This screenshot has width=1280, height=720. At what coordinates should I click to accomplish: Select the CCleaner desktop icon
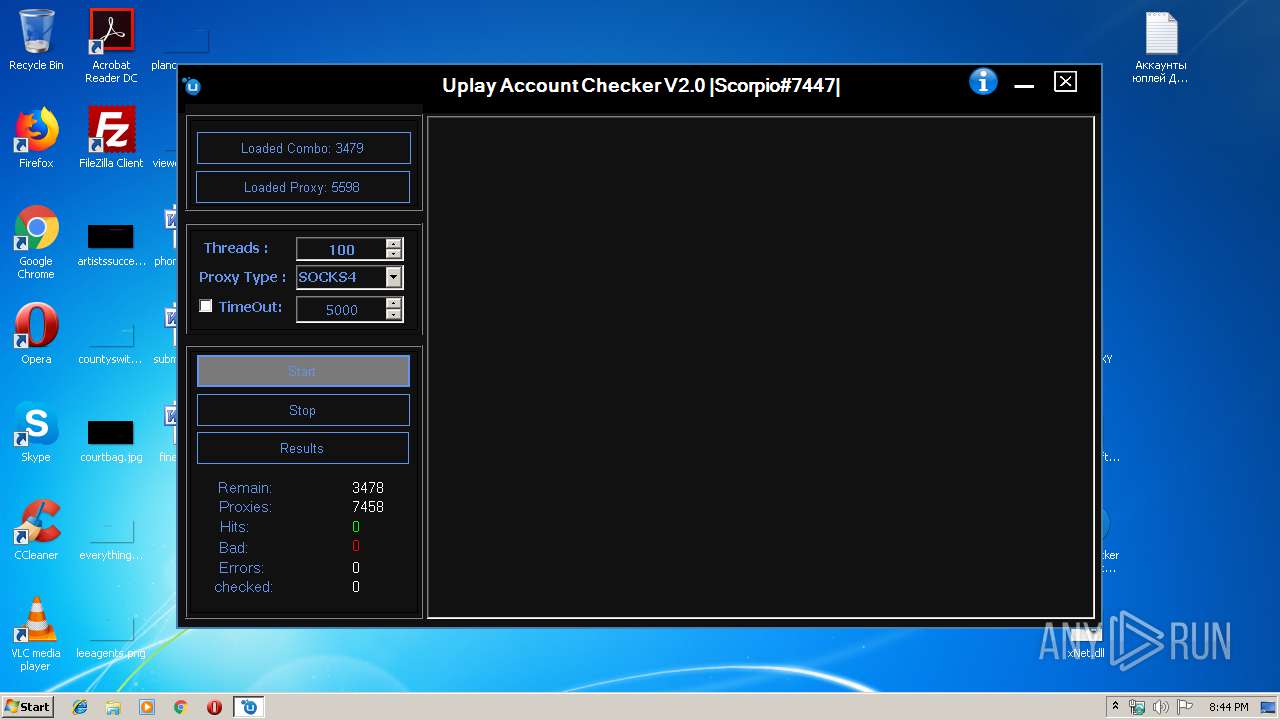[36, 530]
